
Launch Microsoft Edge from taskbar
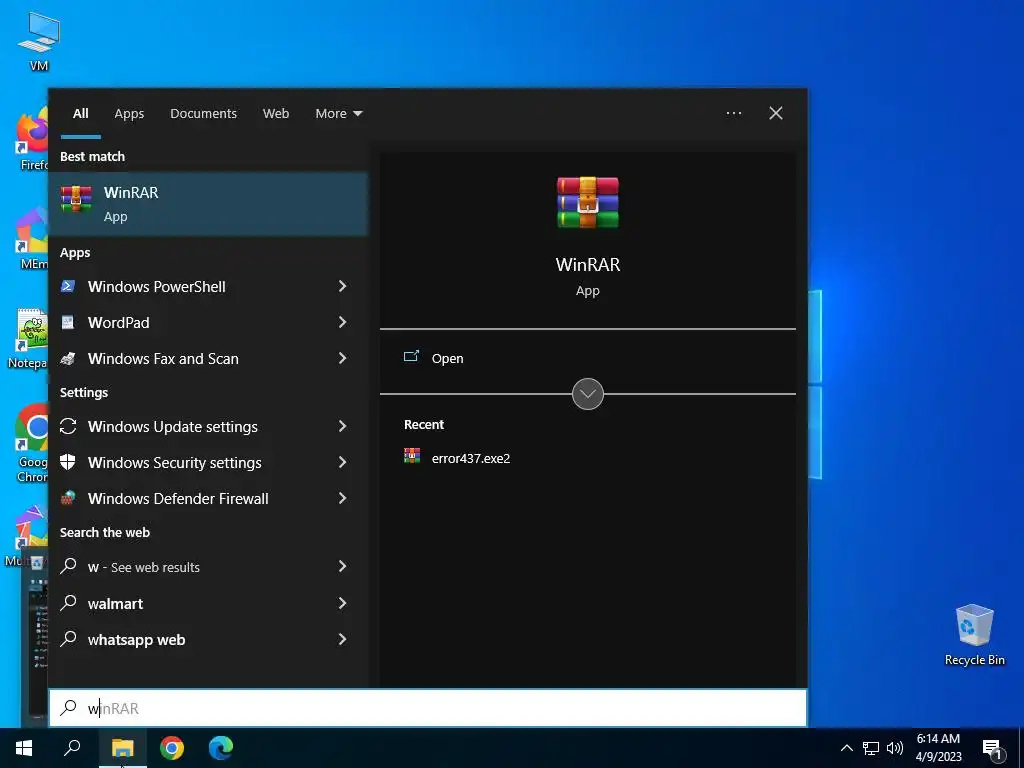[x=221, y=748]
